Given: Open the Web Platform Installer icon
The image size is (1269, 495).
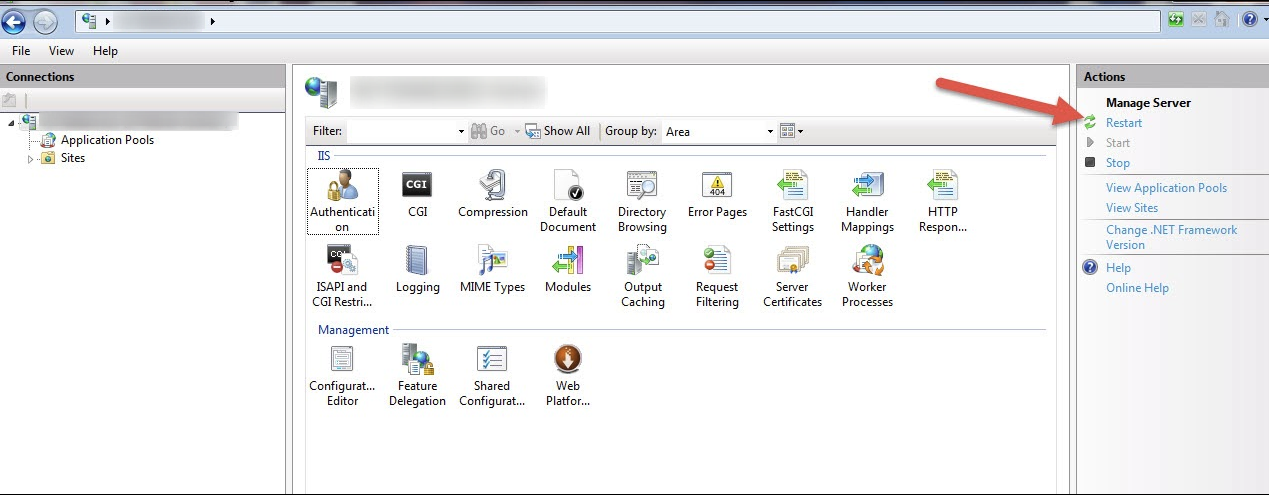Looking at the screenshot, I should pyautogui.click(x=568, y=360).
